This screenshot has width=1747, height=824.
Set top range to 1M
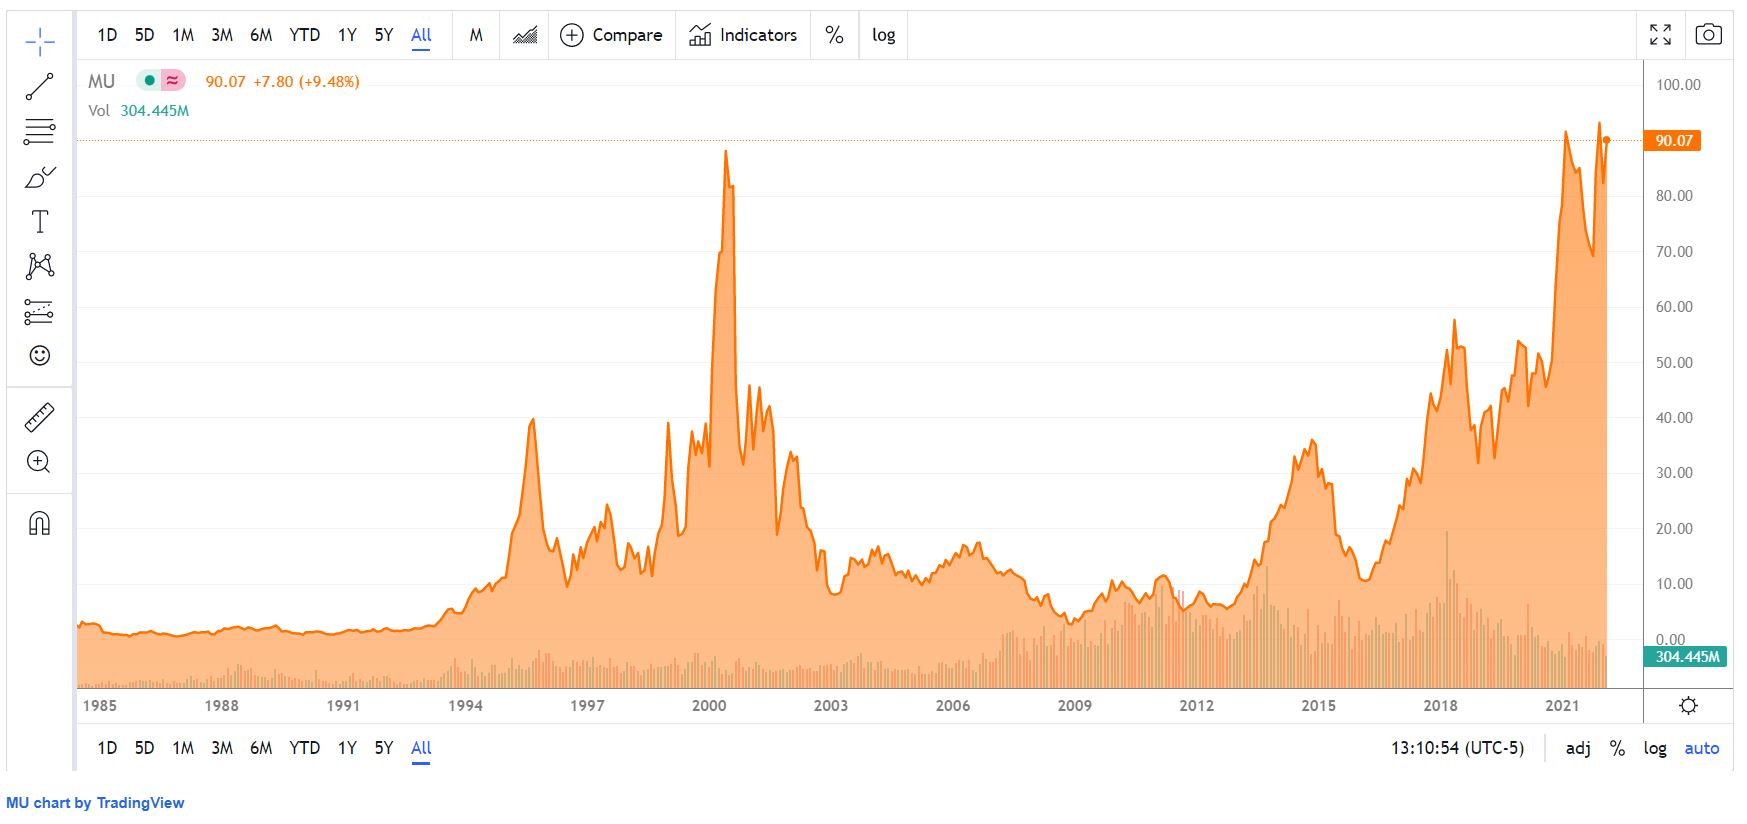183,35
